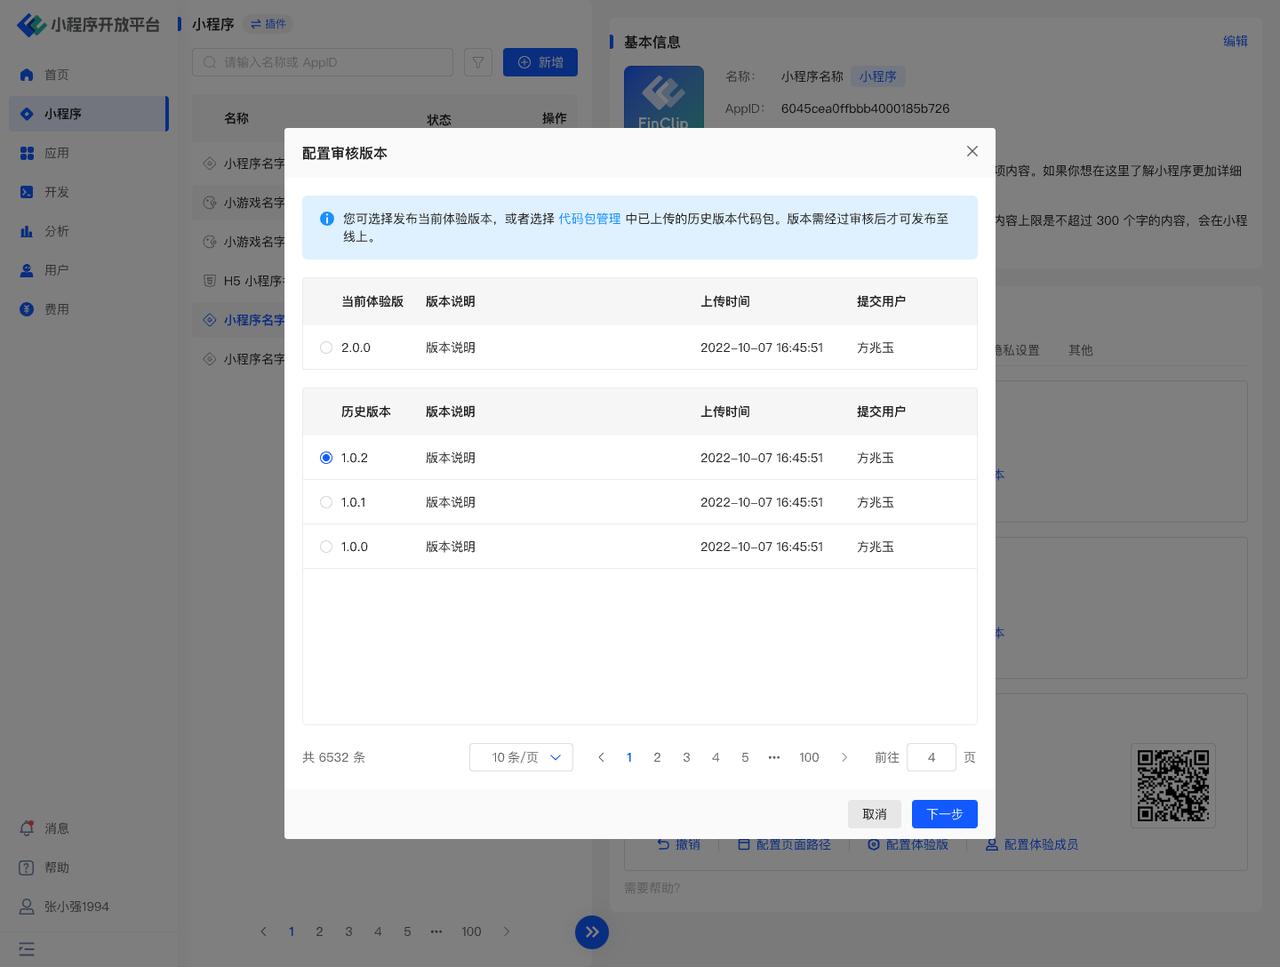Screen dimensions: 1280x967
Task: Open the 10 条/页 page size dropdown
Action: pyautogui.click(x=521, y=757)
